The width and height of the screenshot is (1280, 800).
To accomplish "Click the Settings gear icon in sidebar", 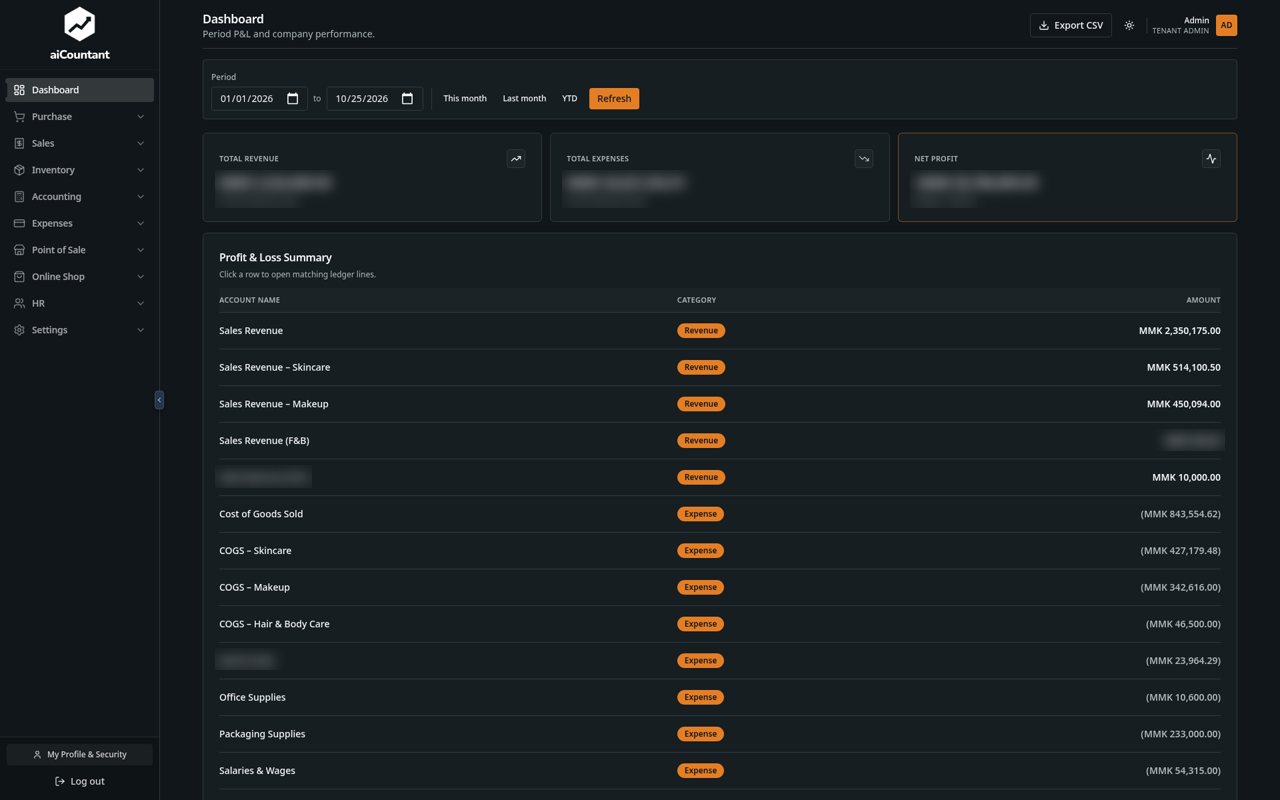I will (x=19, y=330).
